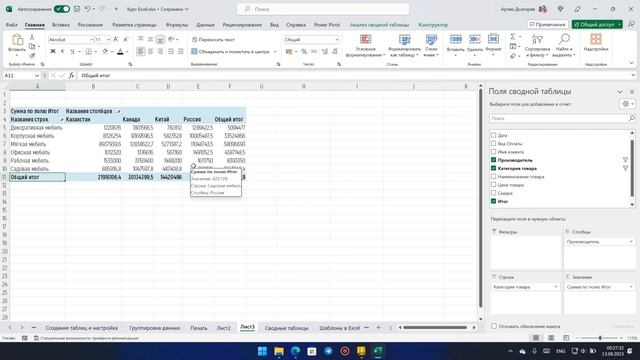This screenshot has width=640, height=360.
Task: Click the center alignment icon
Action: tap(150, 51)
